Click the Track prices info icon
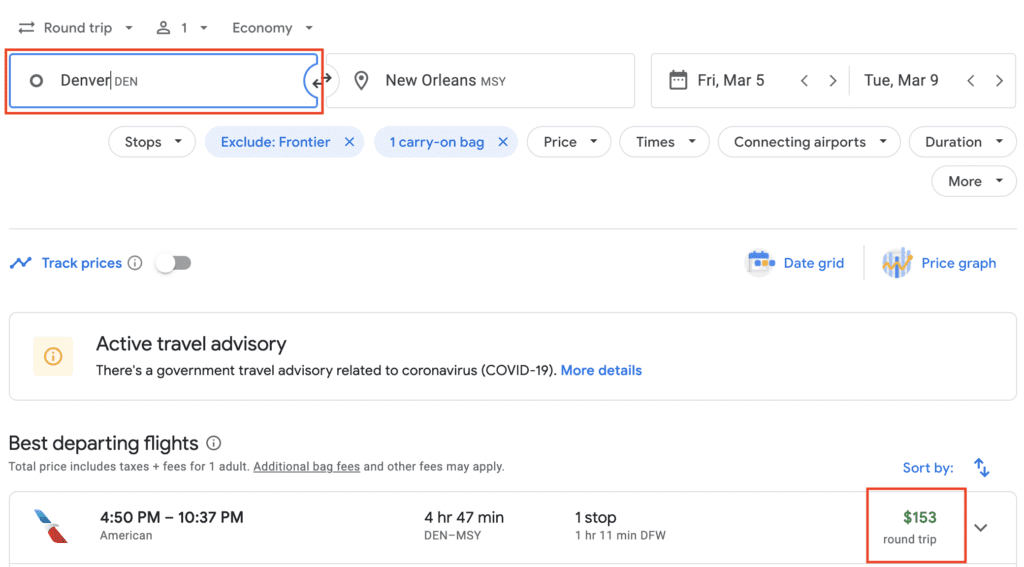Viewport: 1024px width, 567px height. click(135, 263)
